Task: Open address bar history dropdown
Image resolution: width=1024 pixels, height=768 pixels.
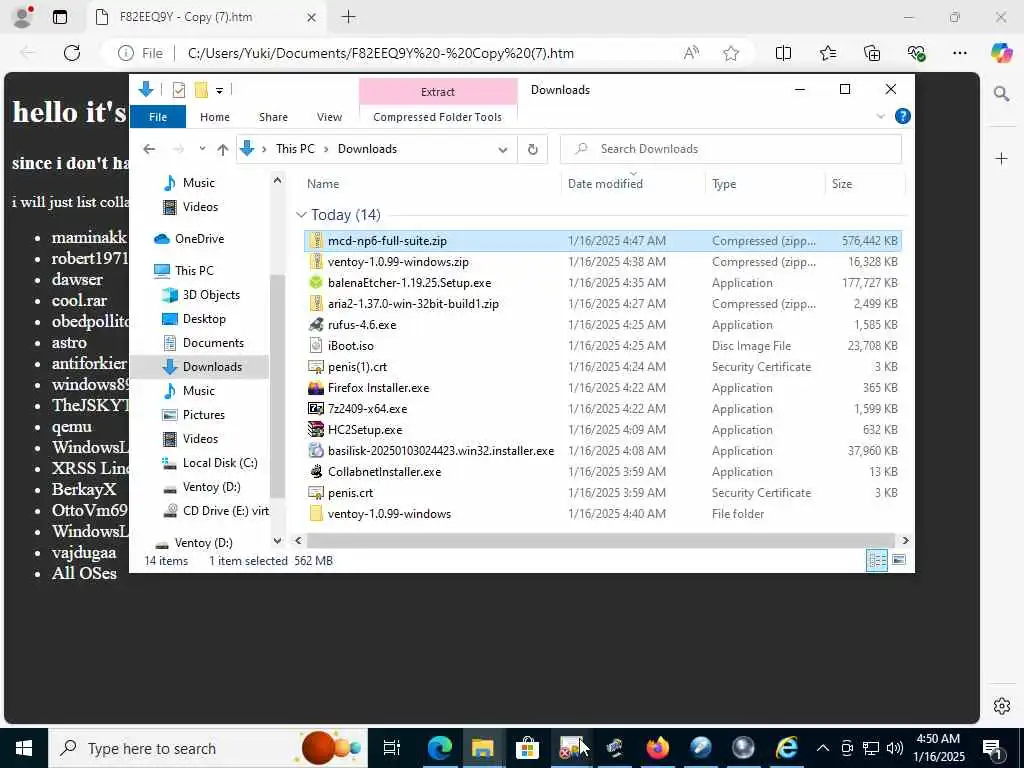Action: point(503,150)
